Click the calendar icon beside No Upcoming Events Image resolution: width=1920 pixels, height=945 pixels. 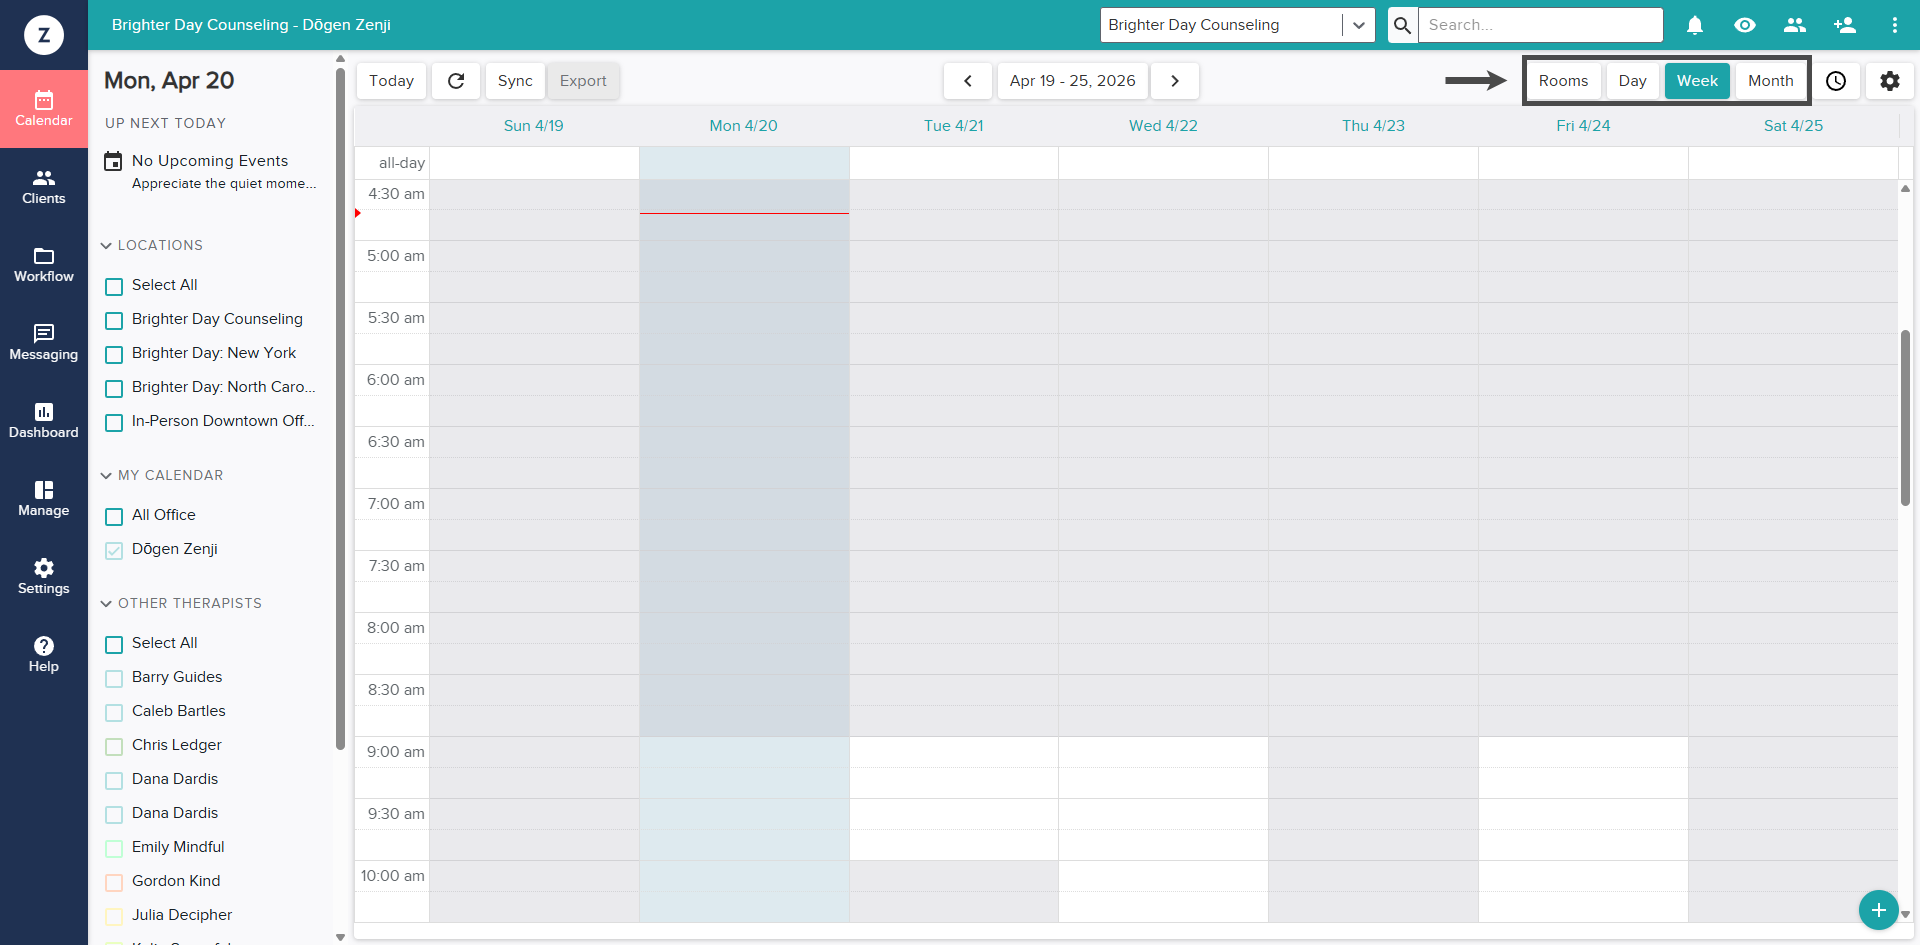[x=114, y=161]
